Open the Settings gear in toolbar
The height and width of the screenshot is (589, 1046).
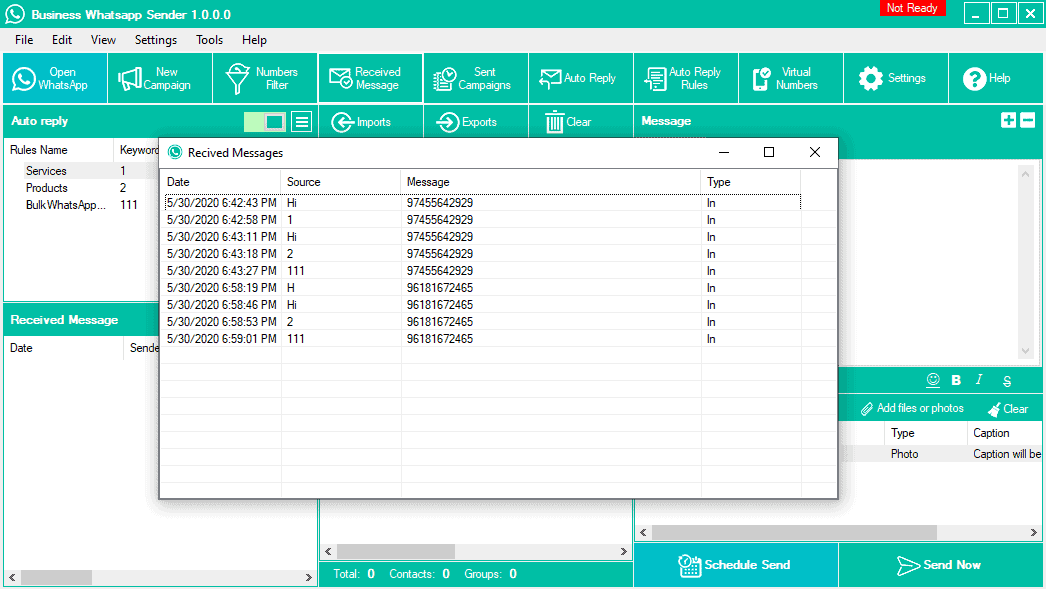pyautogui.click(x=896, y=79)
